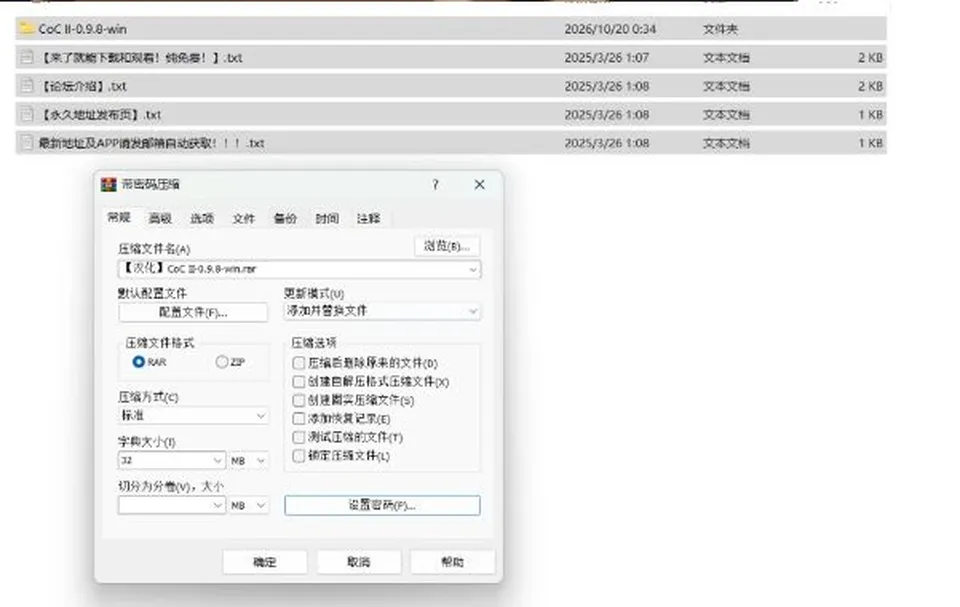Image resolution: width=960 pixels, height=607 pixels.
Task: Enable 压缩后删除原来的文件(D) checkbox
Action: point(299,363)
